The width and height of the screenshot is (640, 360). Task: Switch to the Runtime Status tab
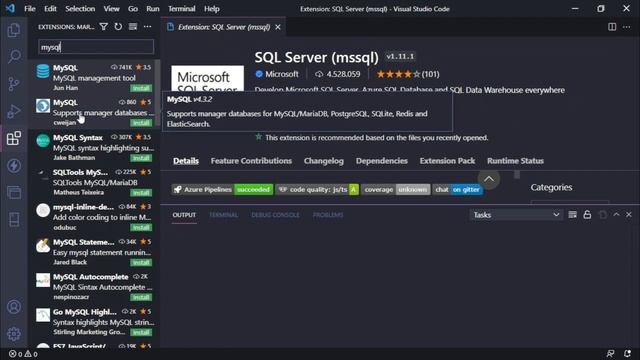click(x=515, y=161)
